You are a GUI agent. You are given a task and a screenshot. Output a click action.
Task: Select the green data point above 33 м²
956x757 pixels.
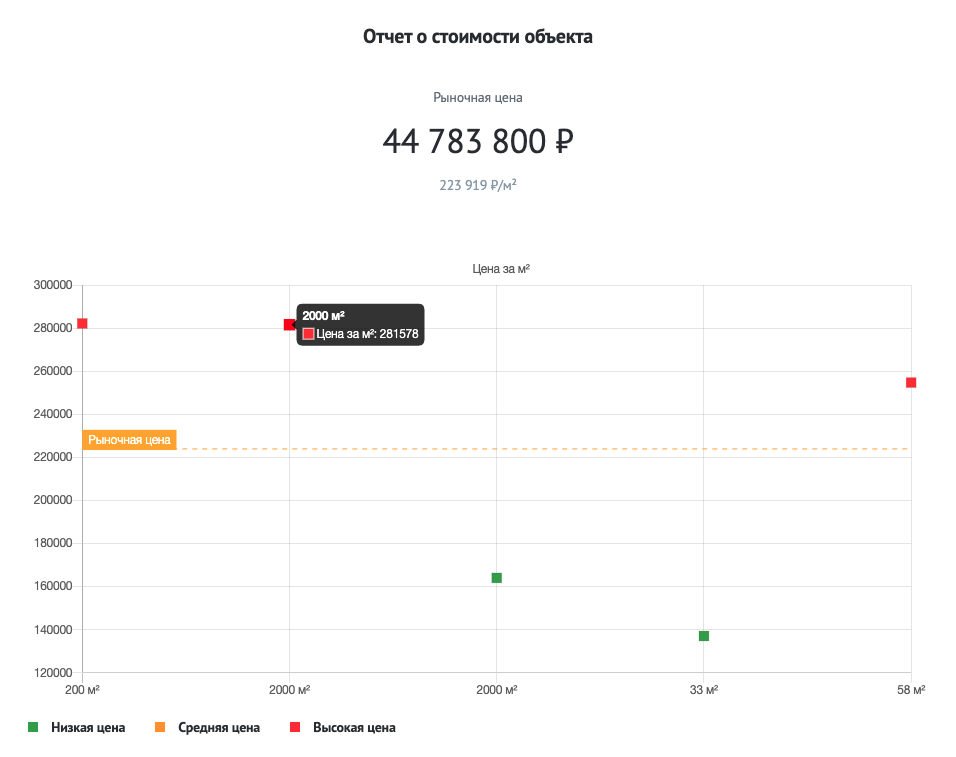coord(704,636)
